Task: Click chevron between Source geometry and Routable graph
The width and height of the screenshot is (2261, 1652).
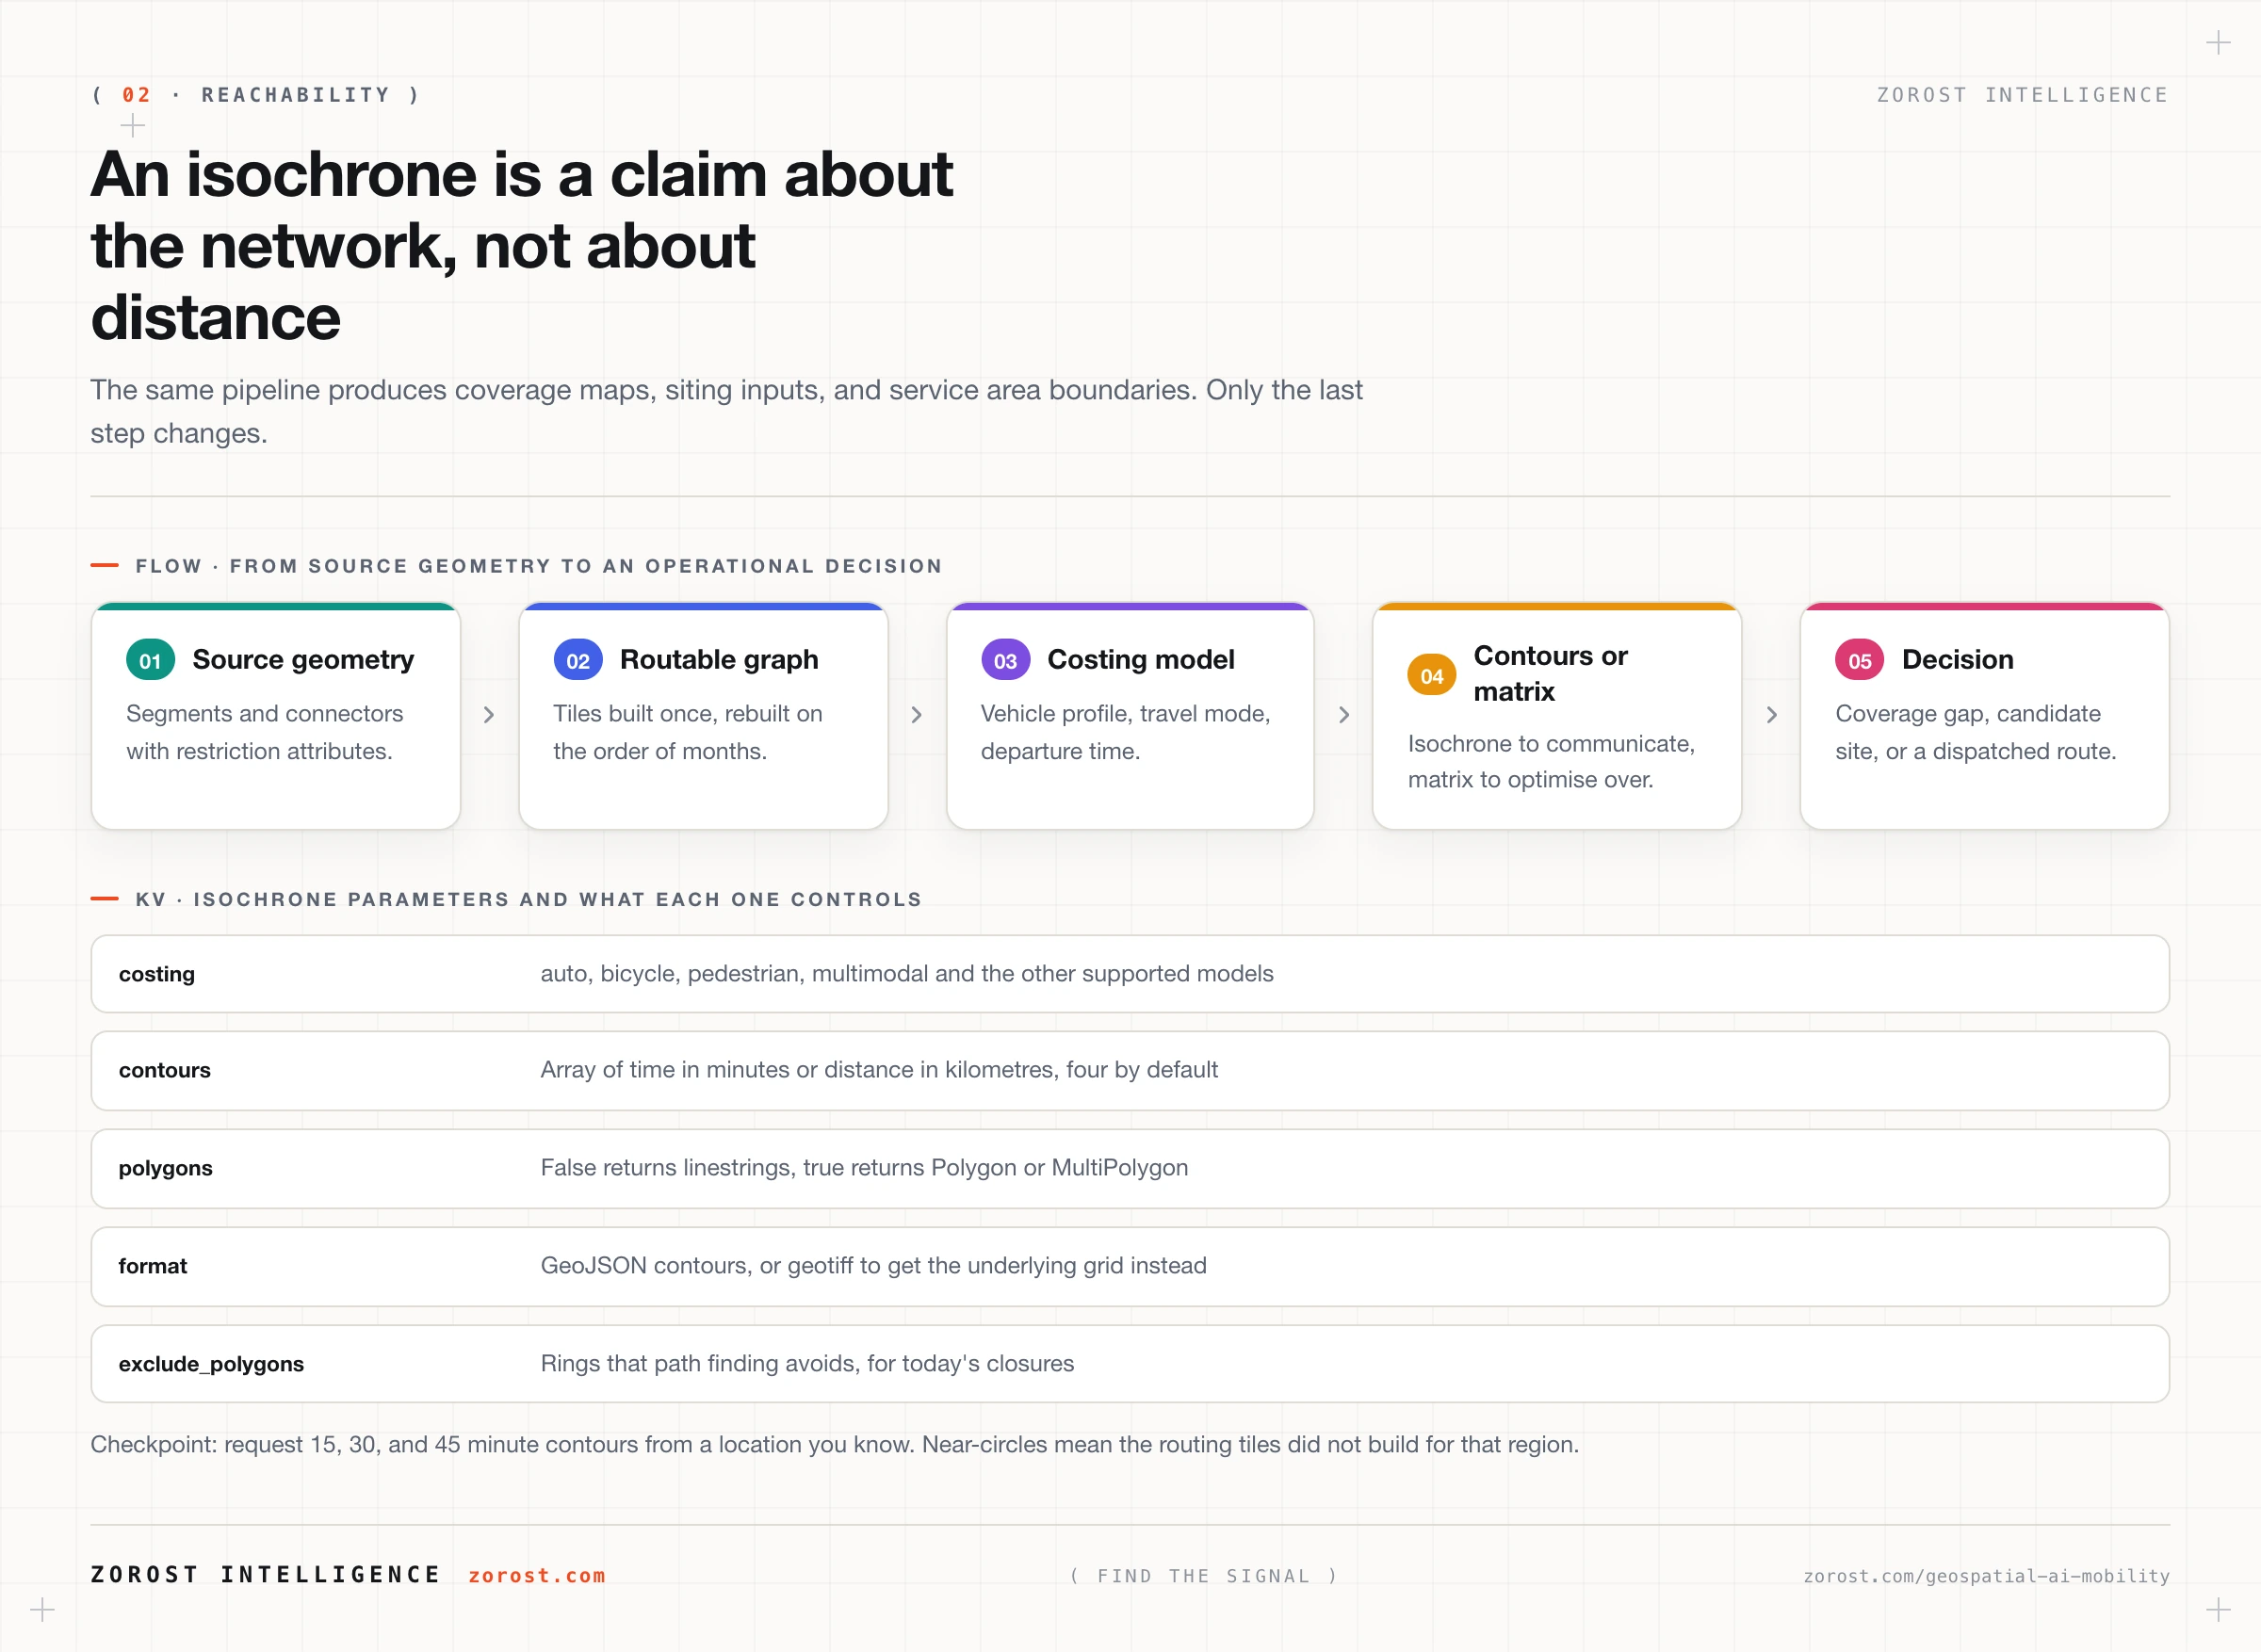Action: (489, 715)
